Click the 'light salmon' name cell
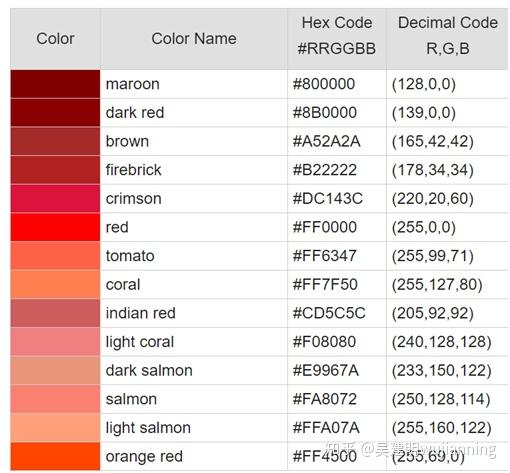Viewport: 510px width, 473px height. [194, 428]
